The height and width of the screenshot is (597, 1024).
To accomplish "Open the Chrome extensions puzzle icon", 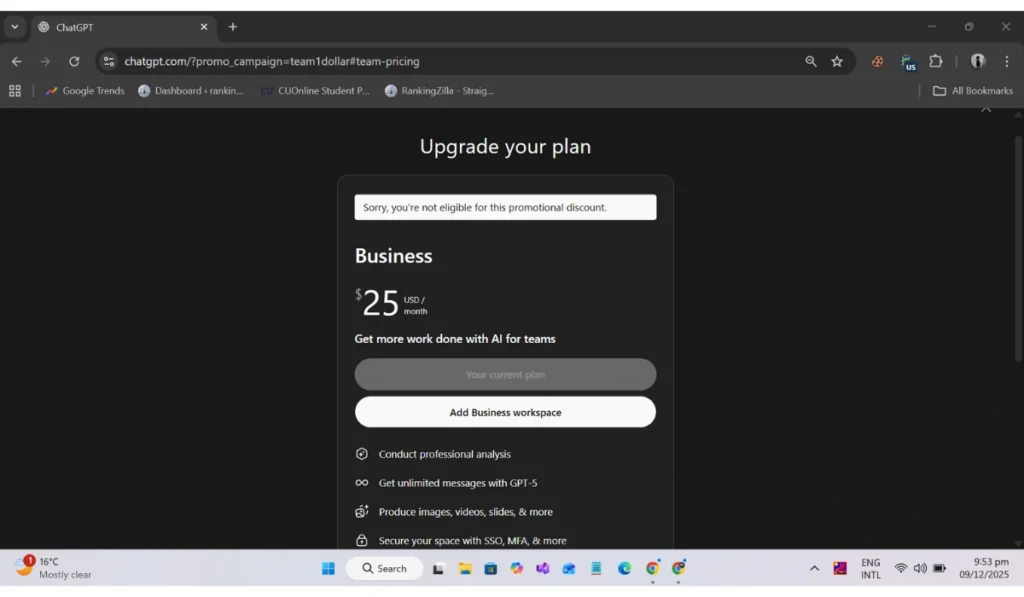I will [x=936, y=61].
